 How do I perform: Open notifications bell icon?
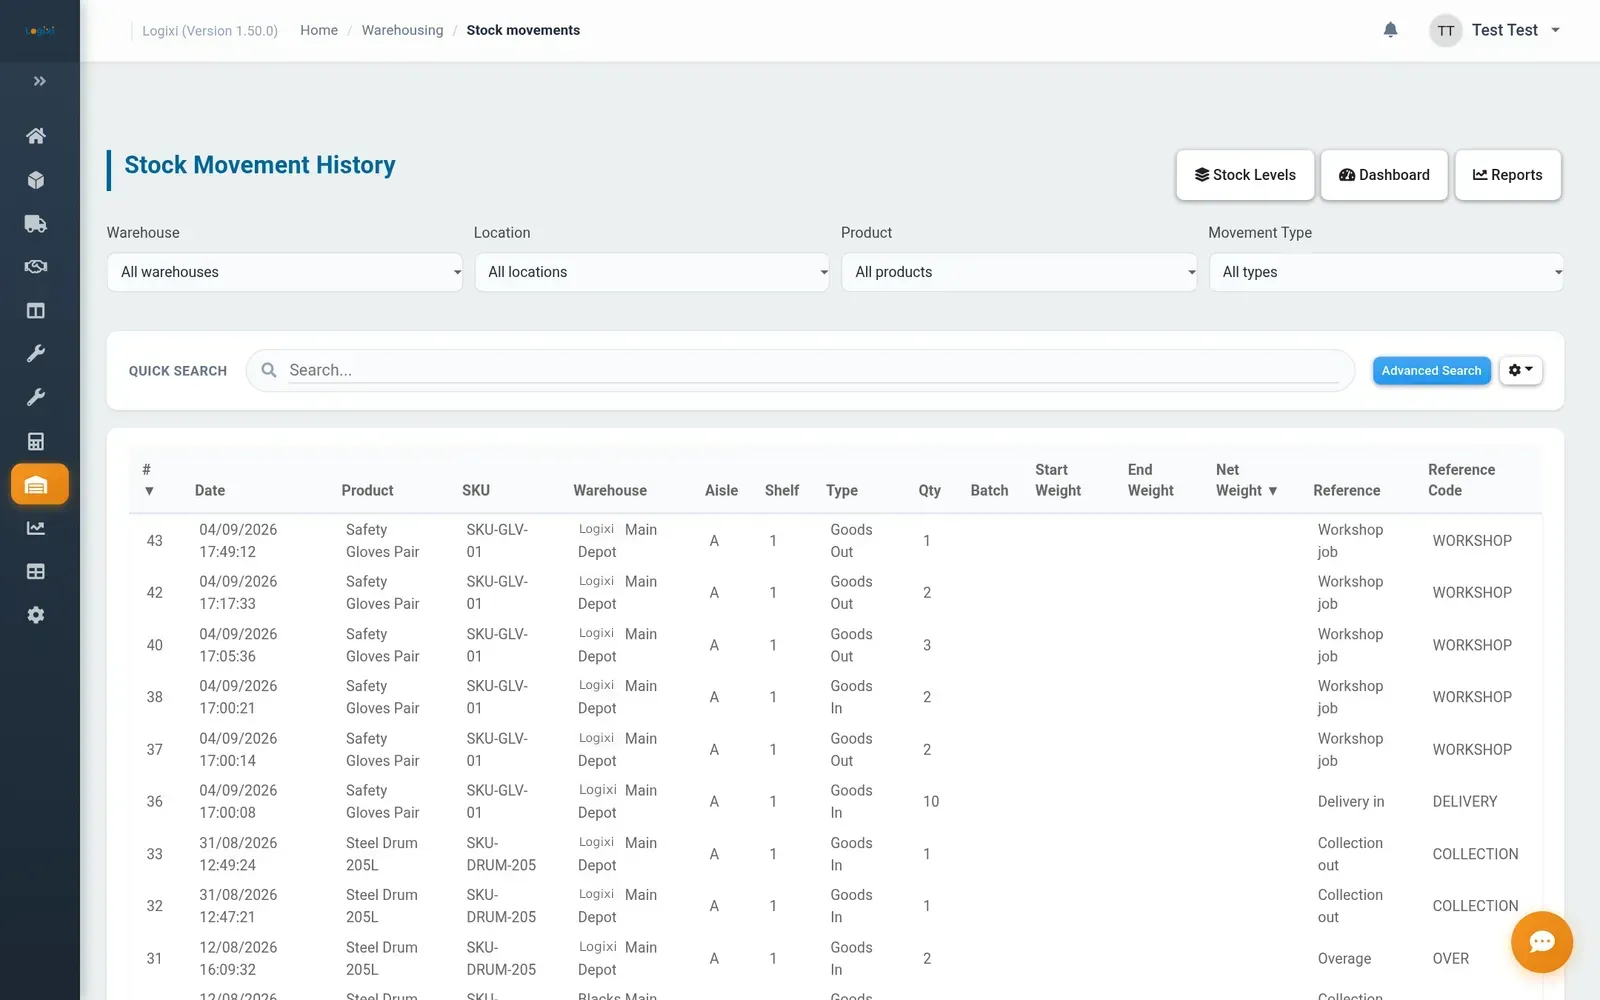coord(1390,30)
